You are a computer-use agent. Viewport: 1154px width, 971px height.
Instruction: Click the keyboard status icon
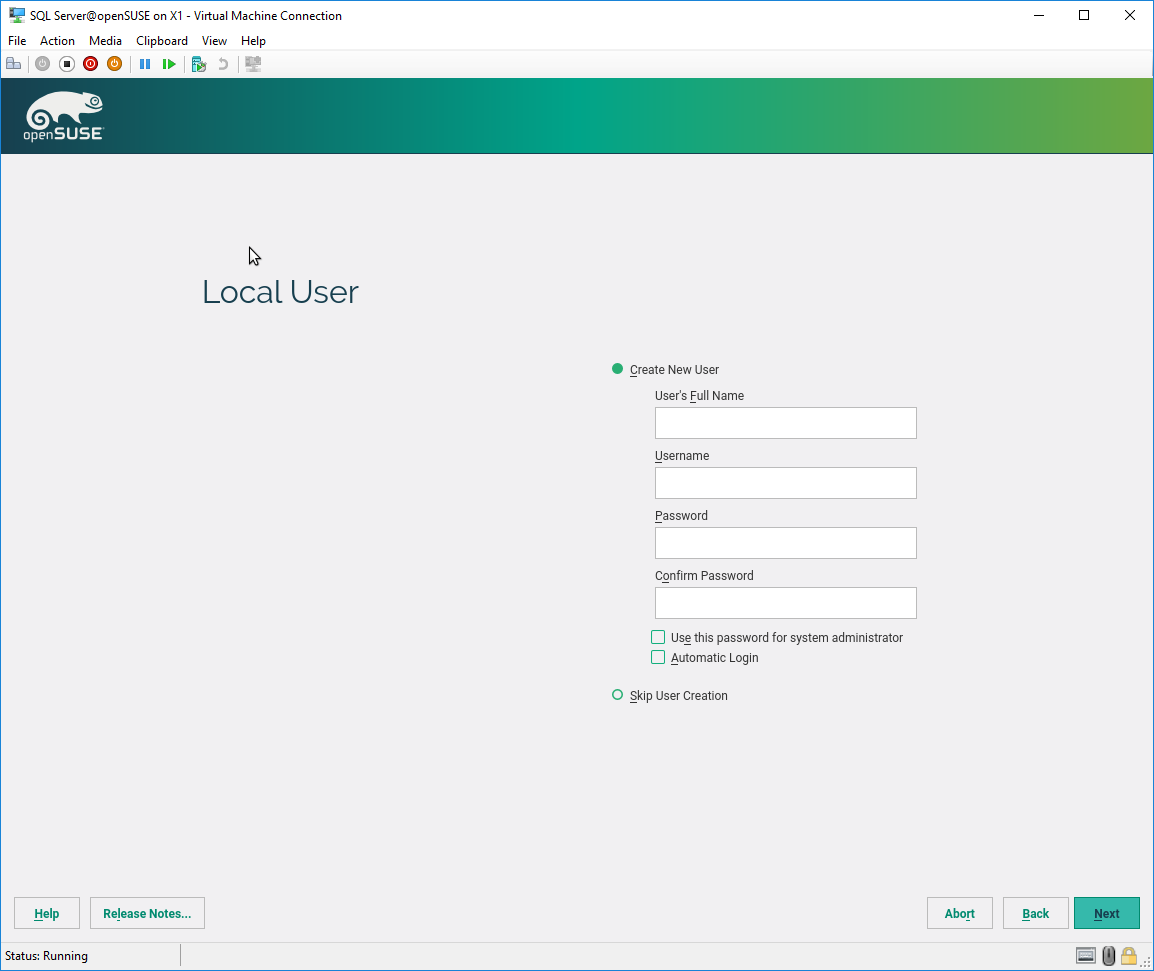click(x=1086, y=956)
